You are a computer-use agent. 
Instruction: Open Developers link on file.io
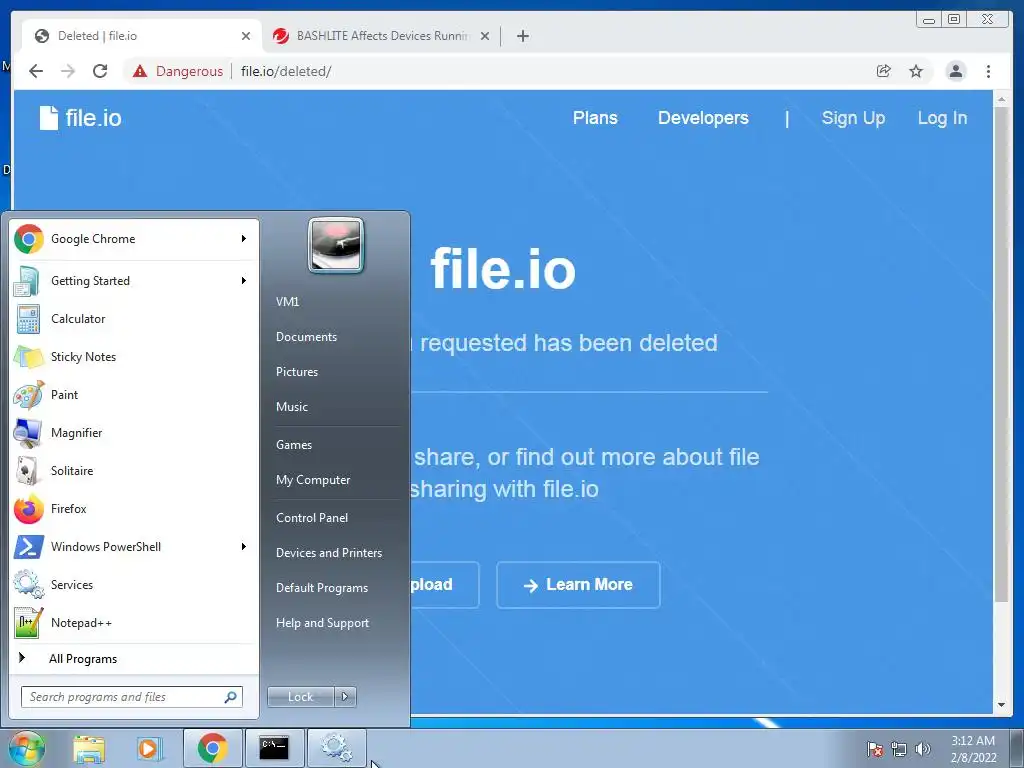tap(703, 118)
